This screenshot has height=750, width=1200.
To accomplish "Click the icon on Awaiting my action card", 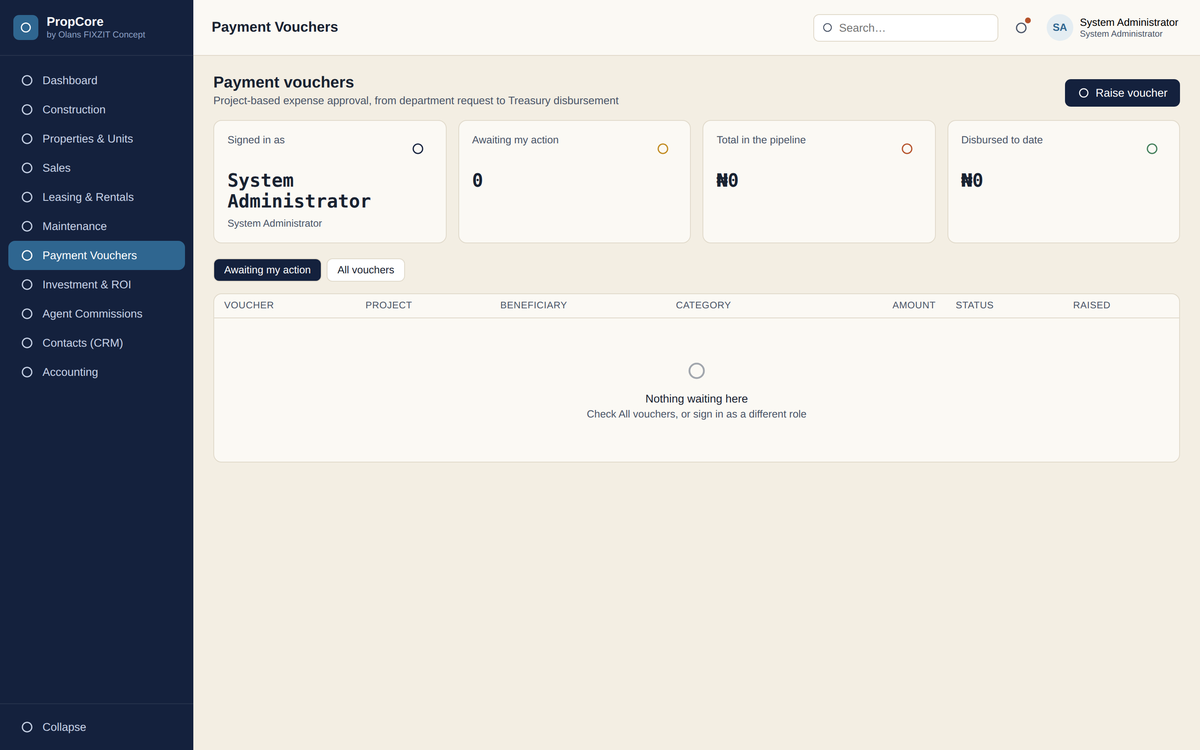I will [663, 149].
